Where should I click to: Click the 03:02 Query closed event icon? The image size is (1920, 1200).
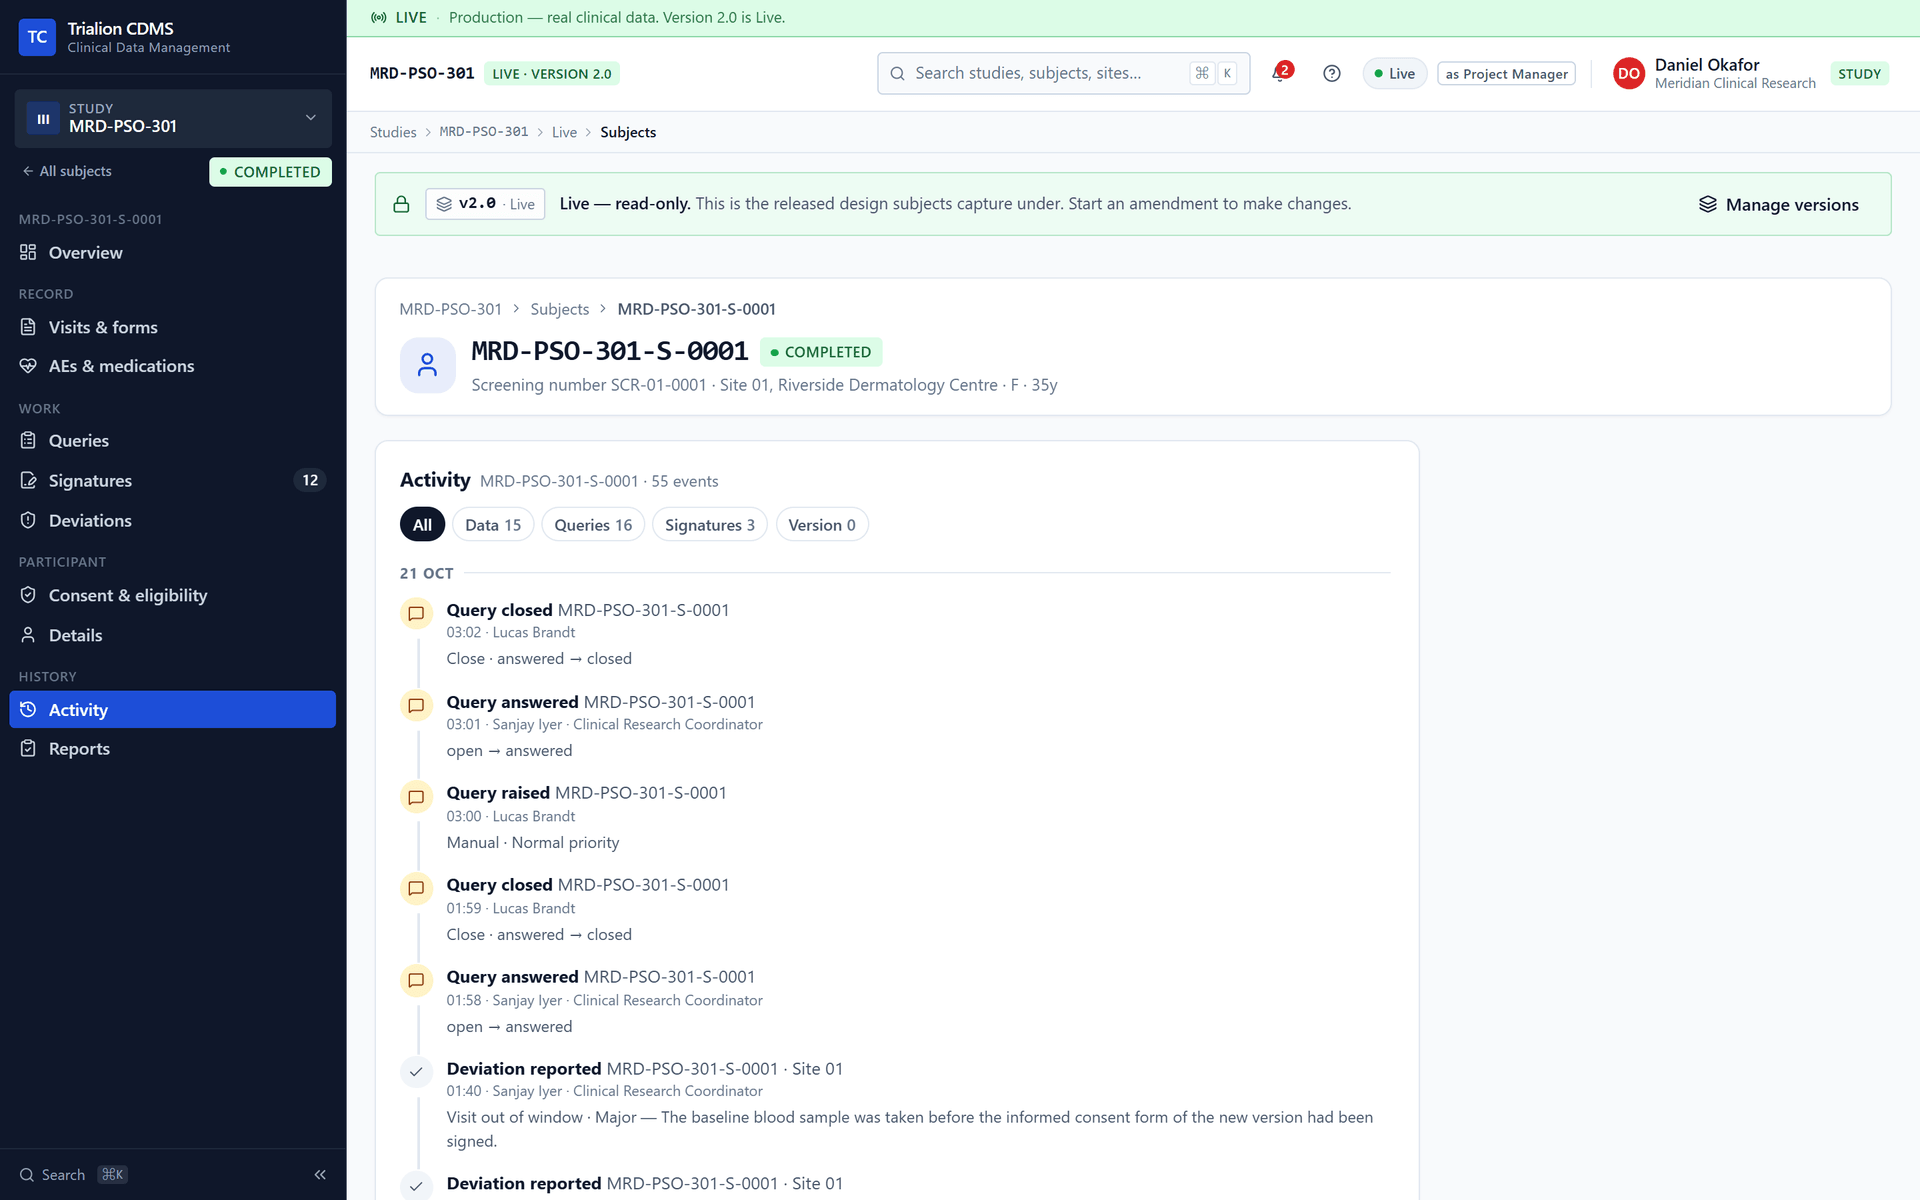(416, 613)
